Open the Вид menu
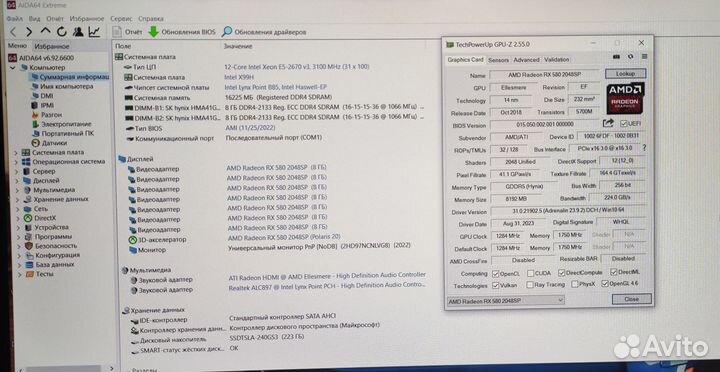Image resolution: width=720 pixels, height=372 pixels. point(34,19)
